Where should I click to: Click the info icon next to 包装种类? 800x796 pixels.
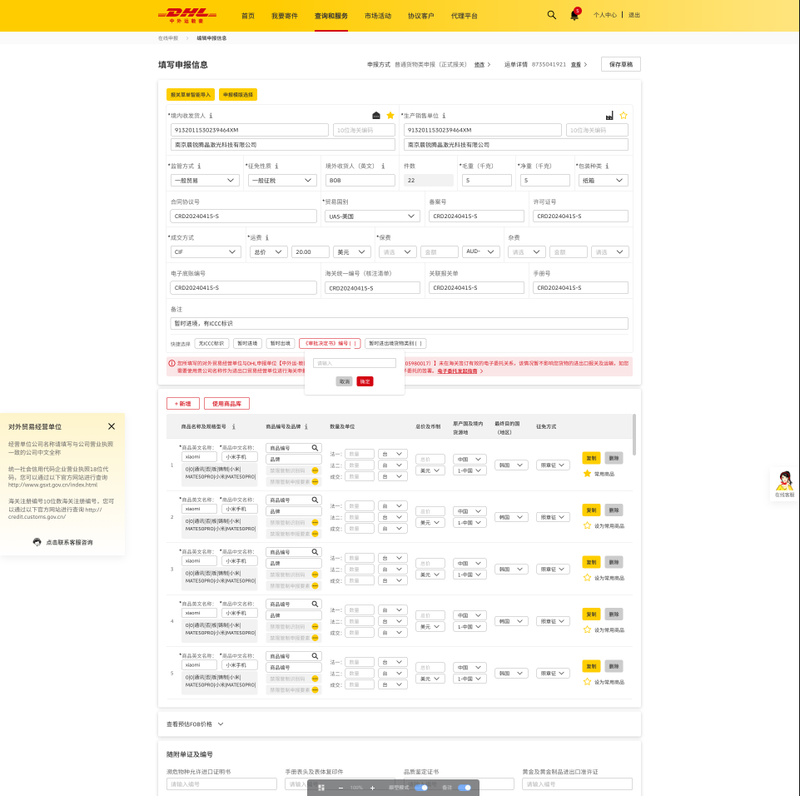607,166
